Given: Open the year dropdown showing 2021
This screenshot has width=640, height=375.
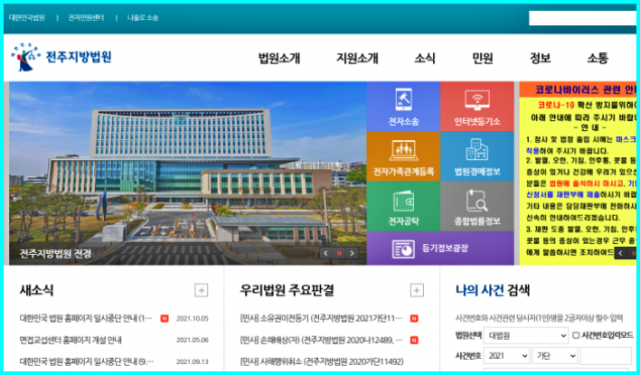Looking at the screenshot, I should (507, 356).
